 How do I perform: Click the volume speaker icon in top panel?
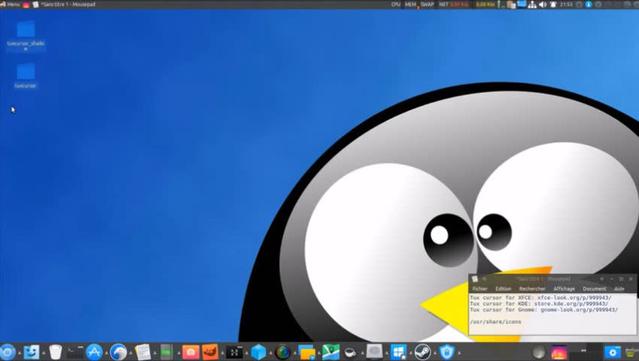pyautogui.click(x=543, y=4)
